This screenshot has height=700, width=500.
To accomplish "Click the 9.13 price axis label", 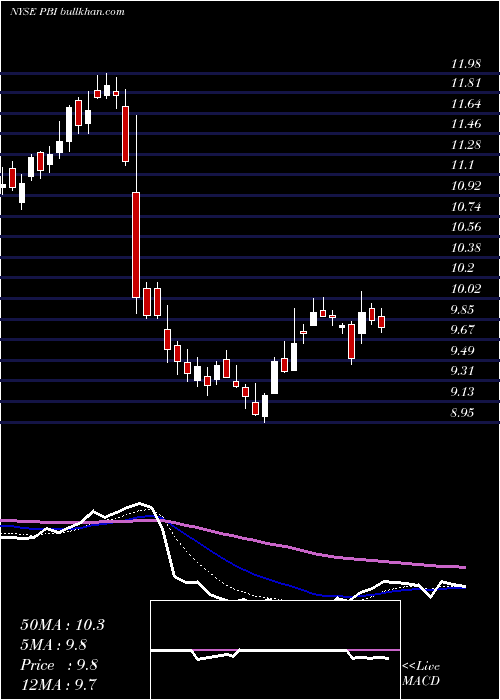I will (x=462, y=392).
